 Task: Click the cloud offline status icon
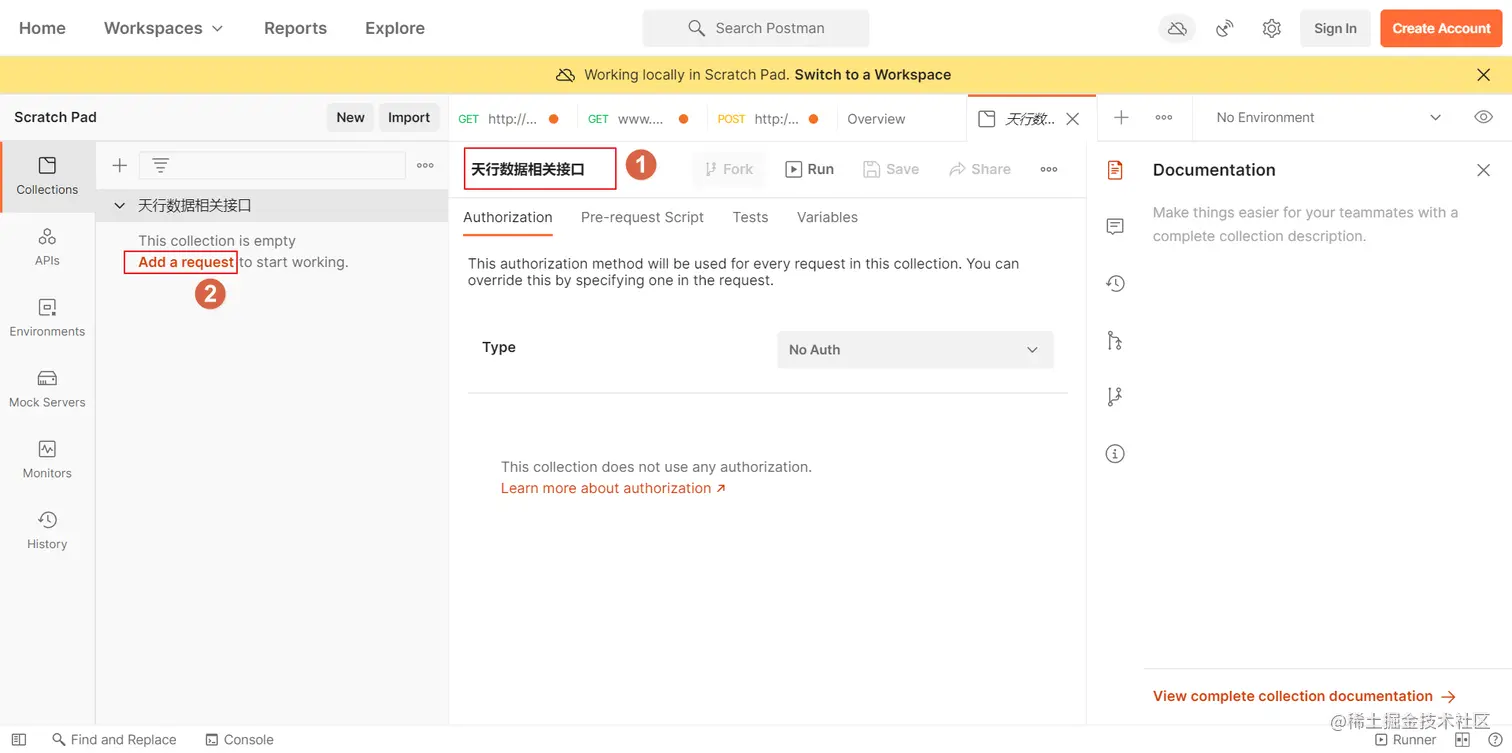tap(1177, 29)
